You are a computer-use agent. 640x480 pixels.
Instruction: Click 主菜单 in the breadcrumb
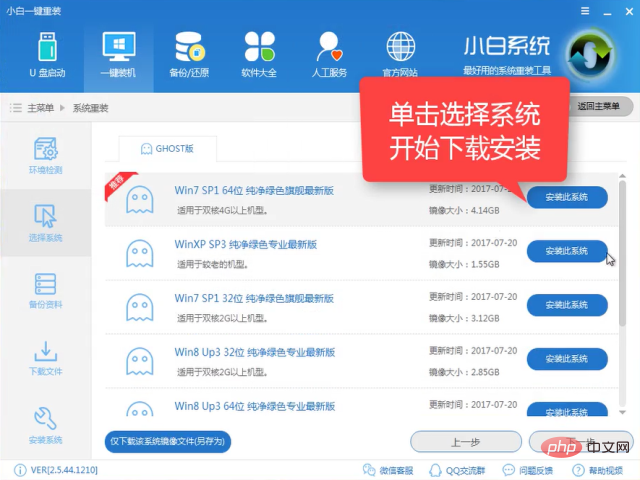(x=42, y=107)
